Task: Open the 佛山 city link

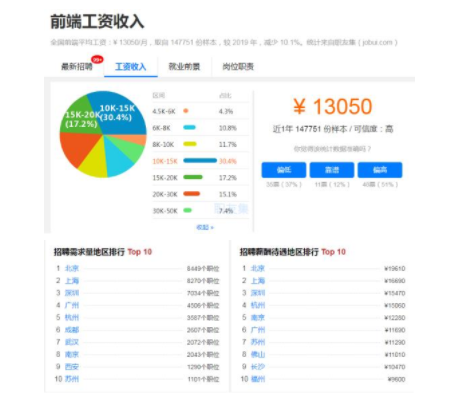Action: point(258,354)
